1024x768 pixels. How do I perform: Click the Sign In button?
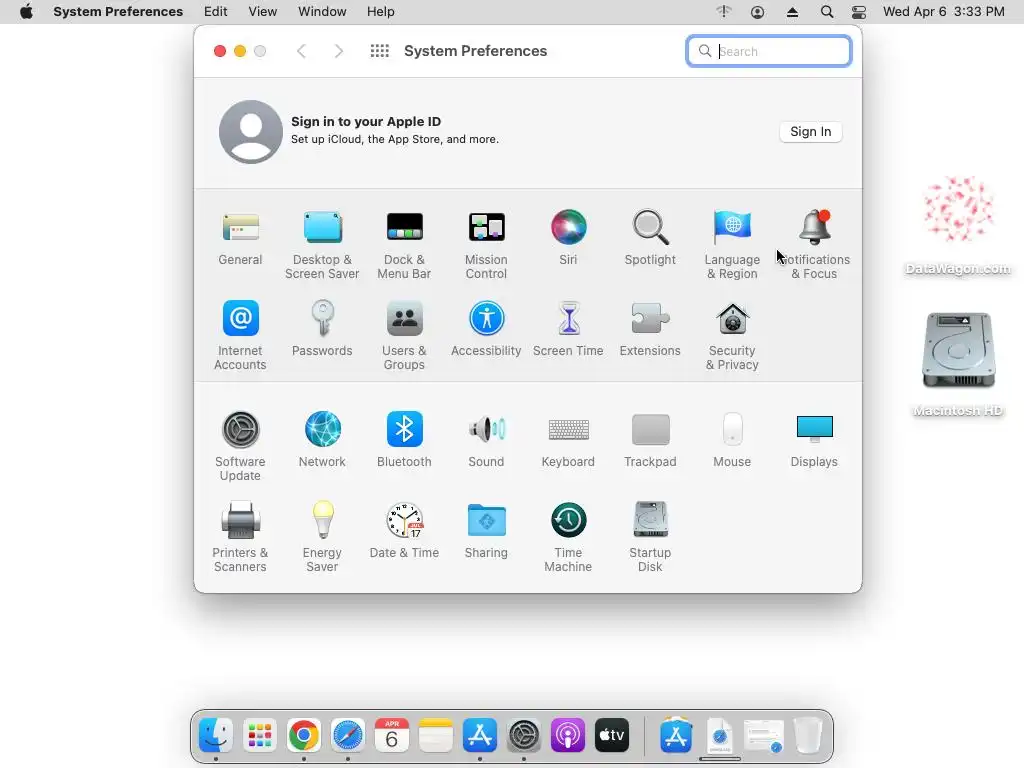pos(810,132)
